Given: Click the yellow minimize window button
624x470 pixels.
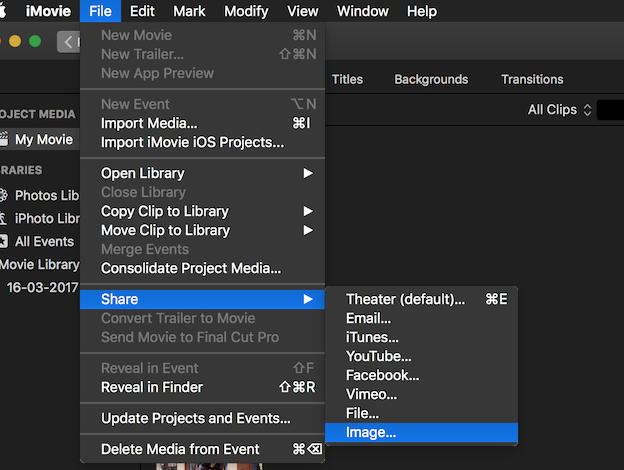Looking at the screenshot, I should pyautogui.click(x=15, y=41).
